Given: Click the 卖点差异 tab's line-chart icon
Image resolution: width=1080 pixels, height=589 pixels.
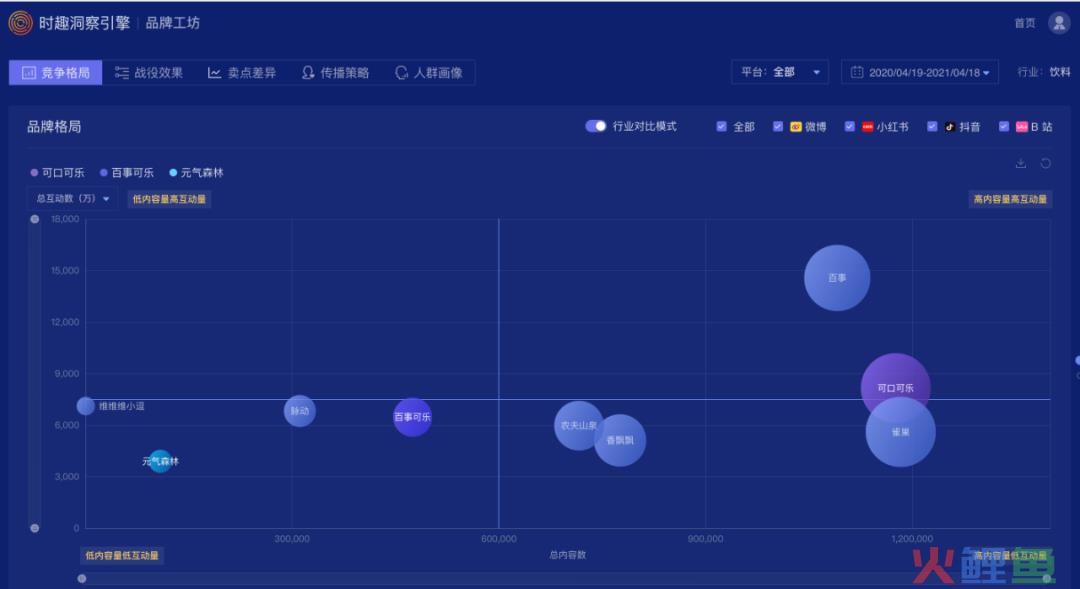Looking at the screenshot, I should tap(214, 72).
